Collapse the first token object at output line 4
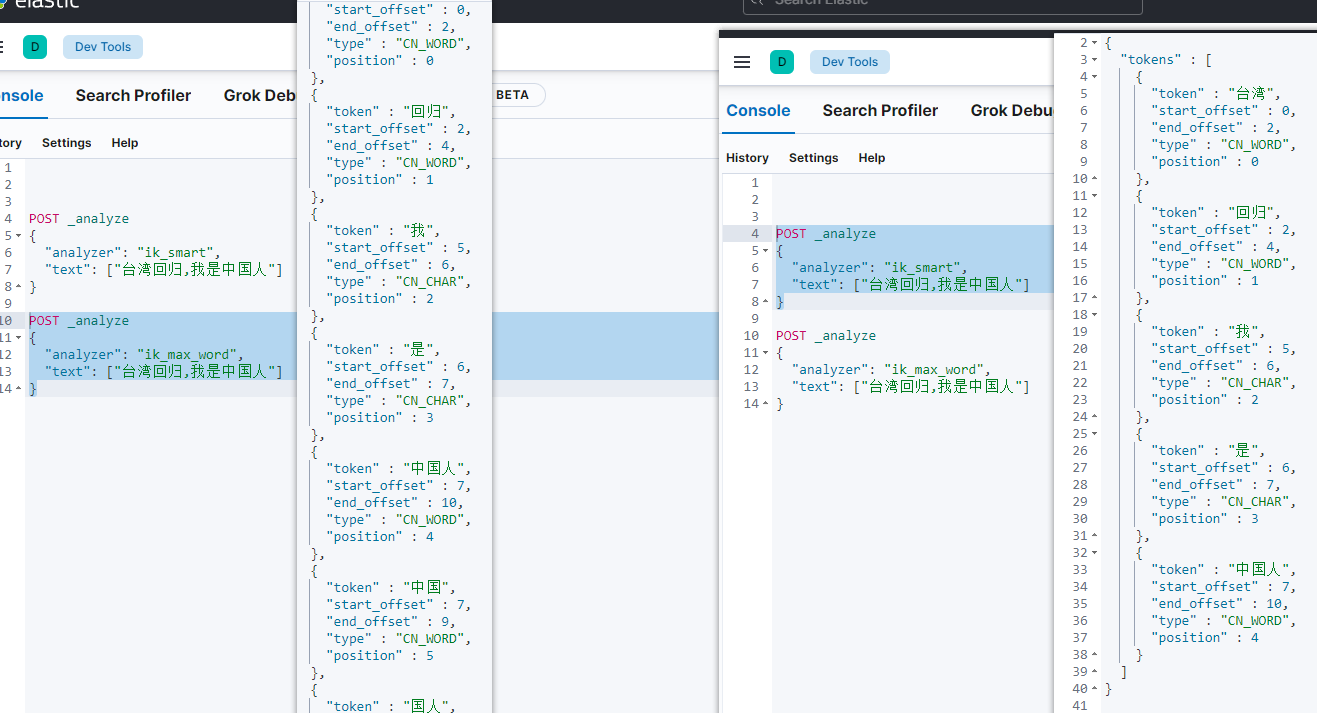1317x713 pixels. (1095, 77)
